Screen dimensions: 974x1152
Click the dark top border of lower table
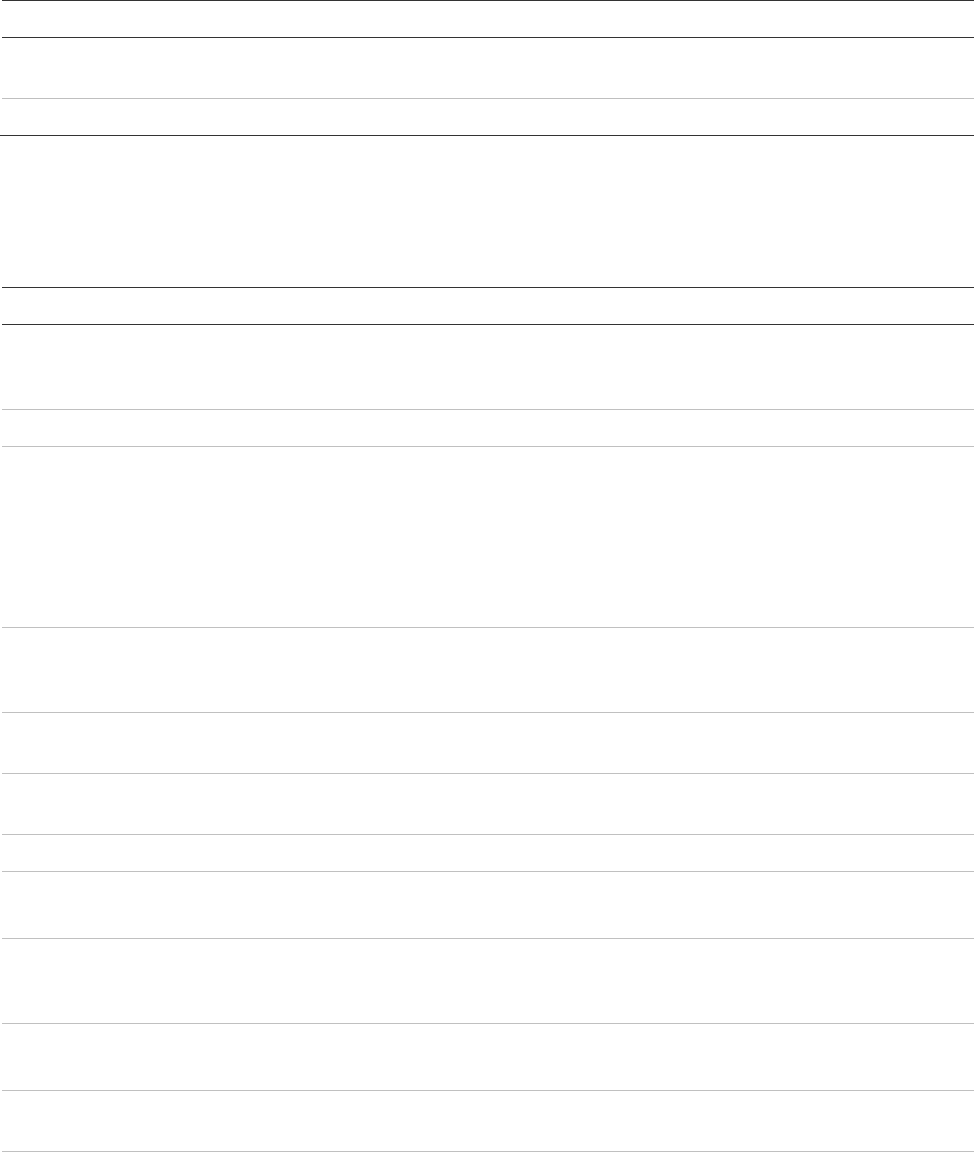[x=487, y=288]
